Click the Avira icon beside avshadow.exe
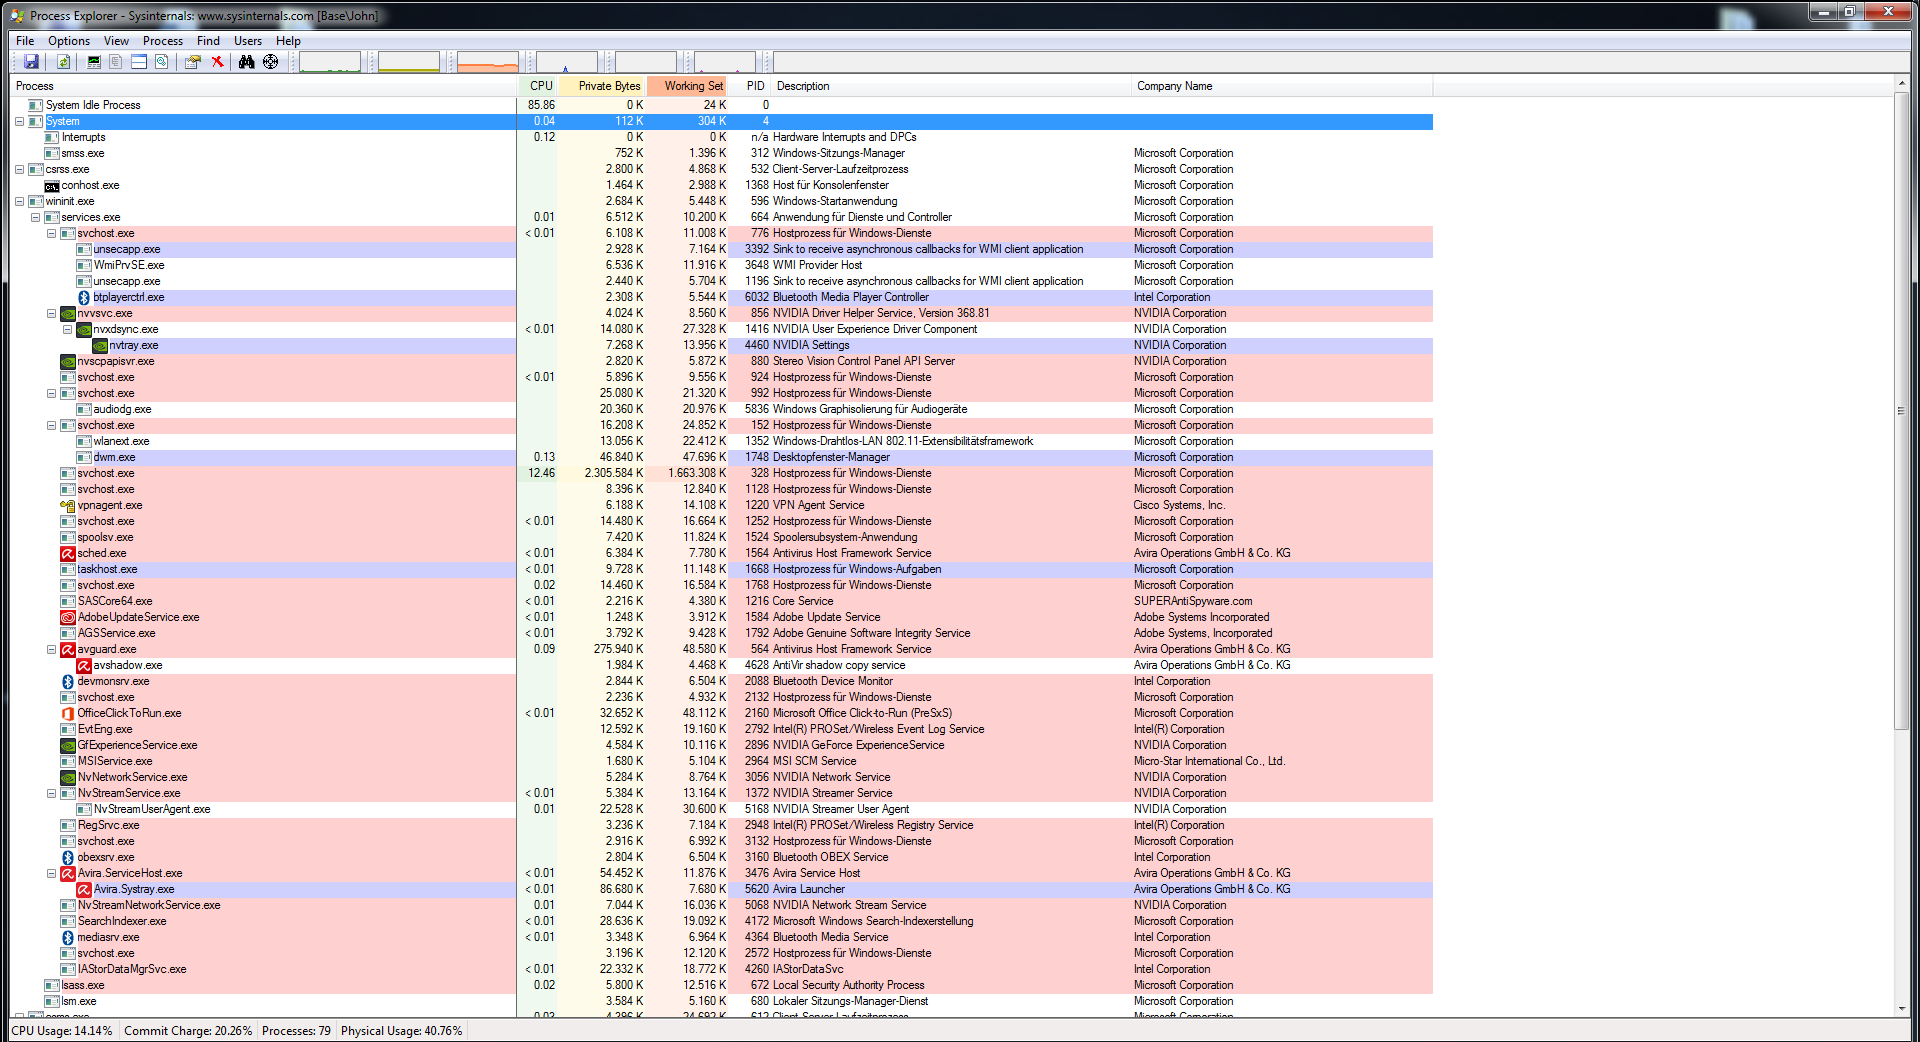The image size is (1920, 1042). [84, 665]
